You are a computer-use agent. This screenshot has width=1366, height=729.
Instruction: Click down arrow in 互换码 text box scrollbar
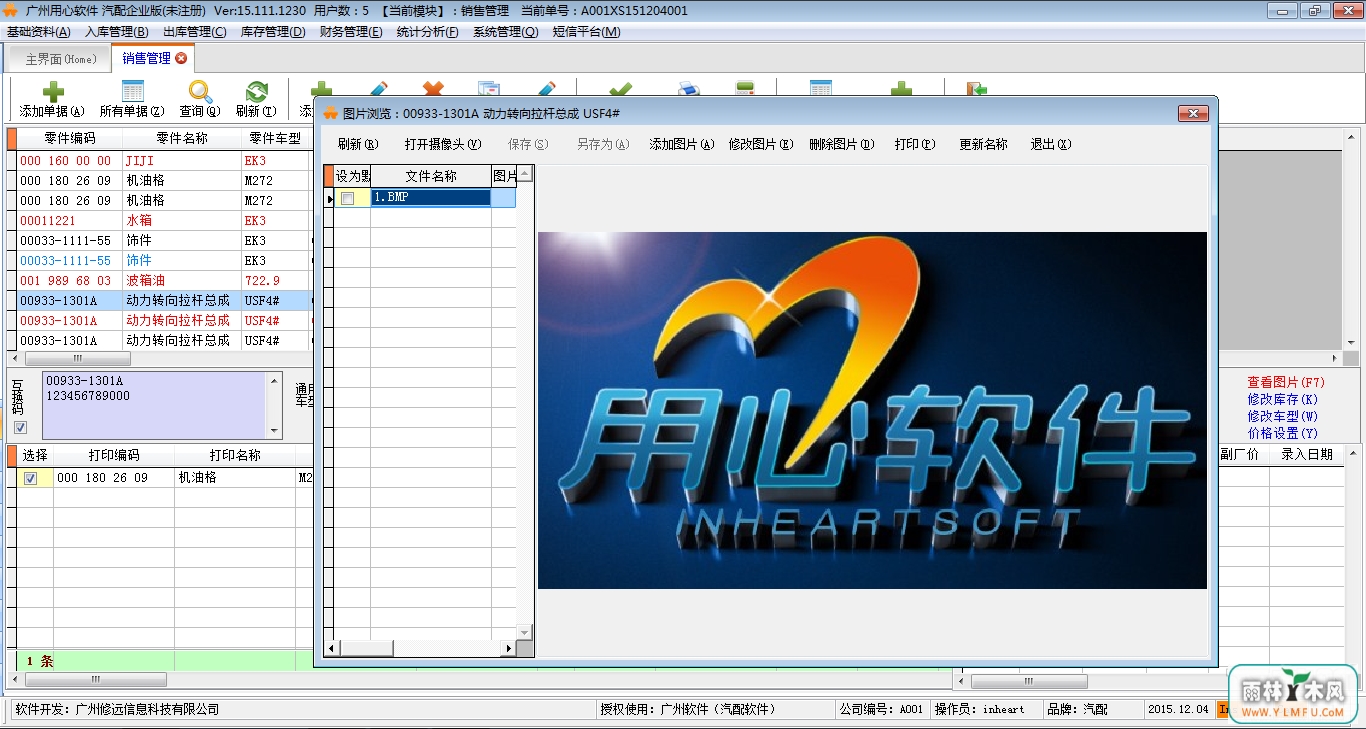[274, 432]
